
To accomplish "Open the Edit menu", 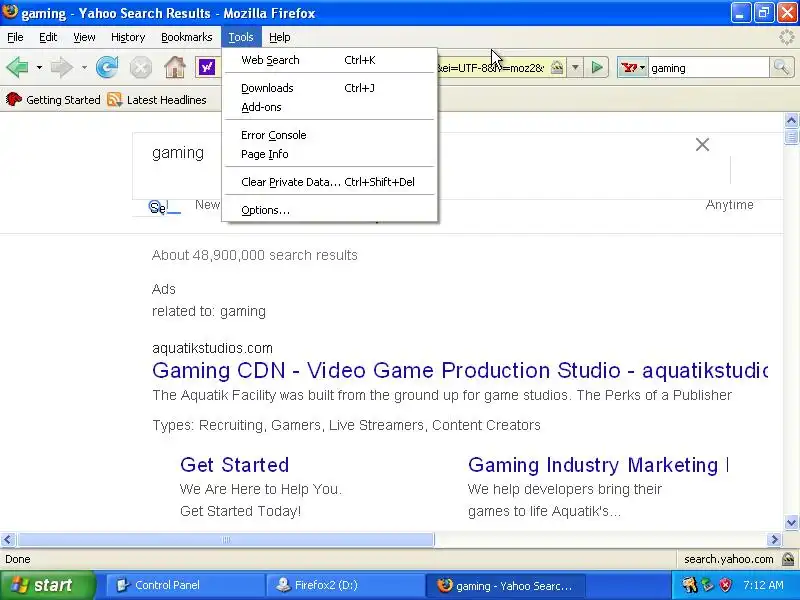I will pos(48,37).
